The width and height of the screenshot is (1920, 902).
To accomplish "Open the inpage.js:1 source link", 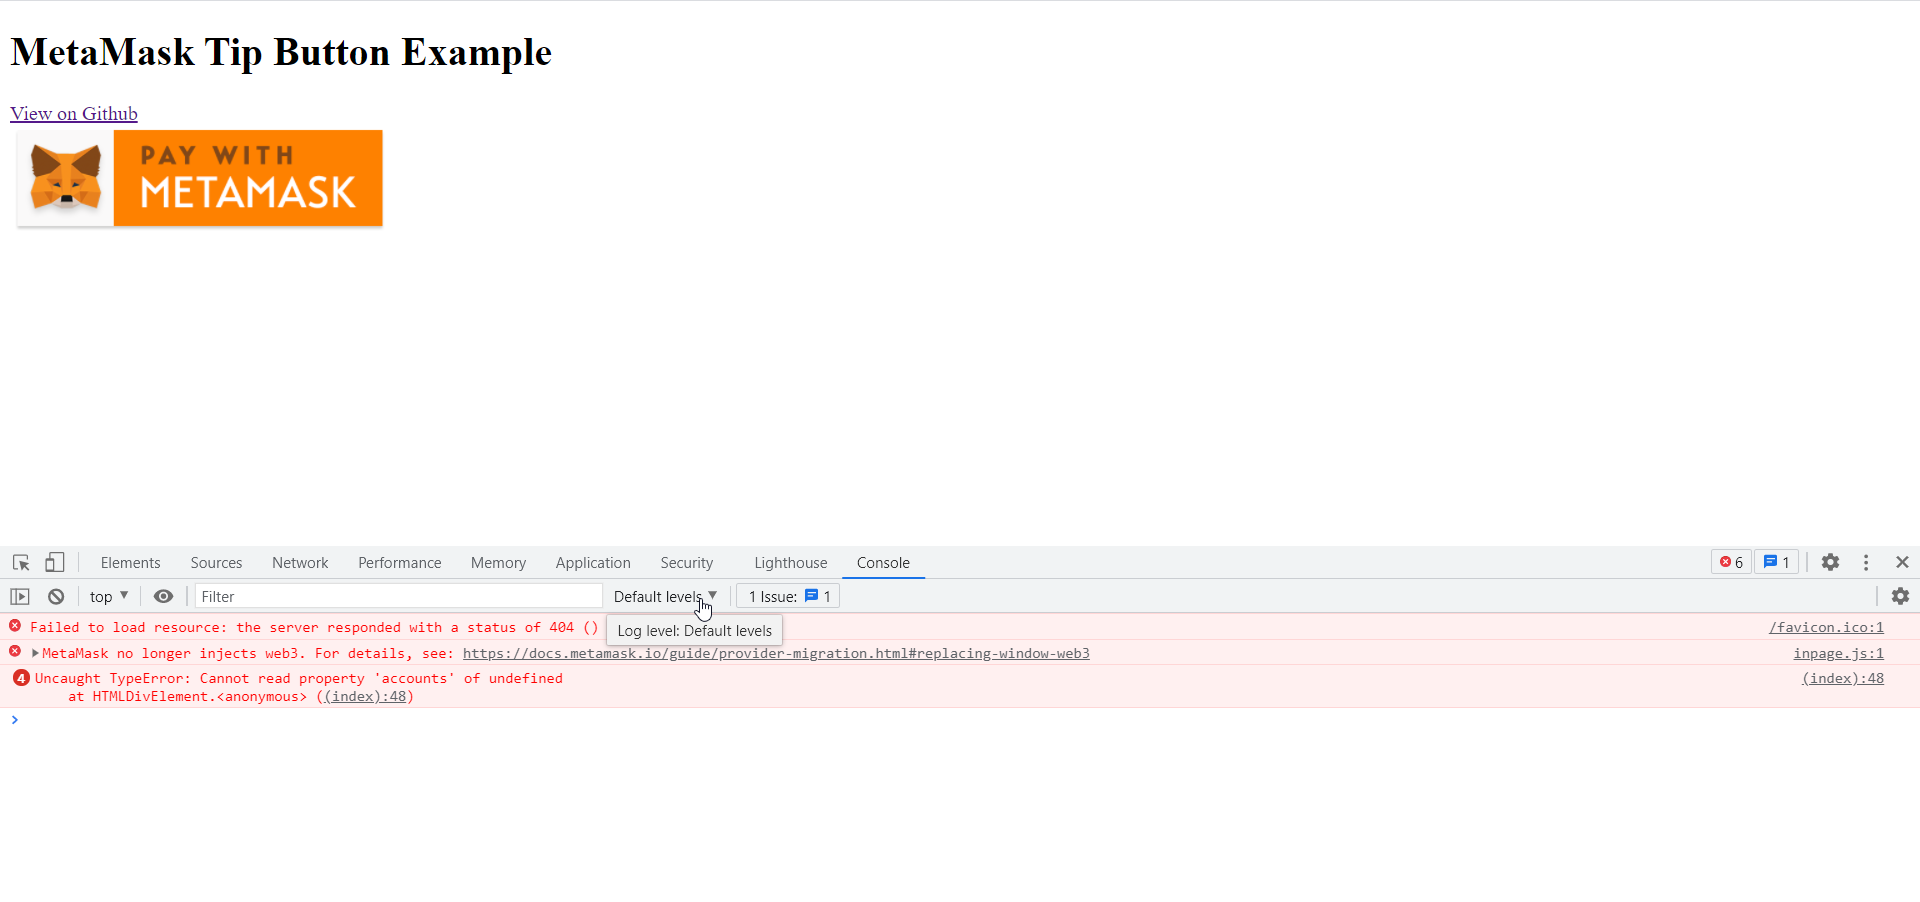I will (1838, 653).
